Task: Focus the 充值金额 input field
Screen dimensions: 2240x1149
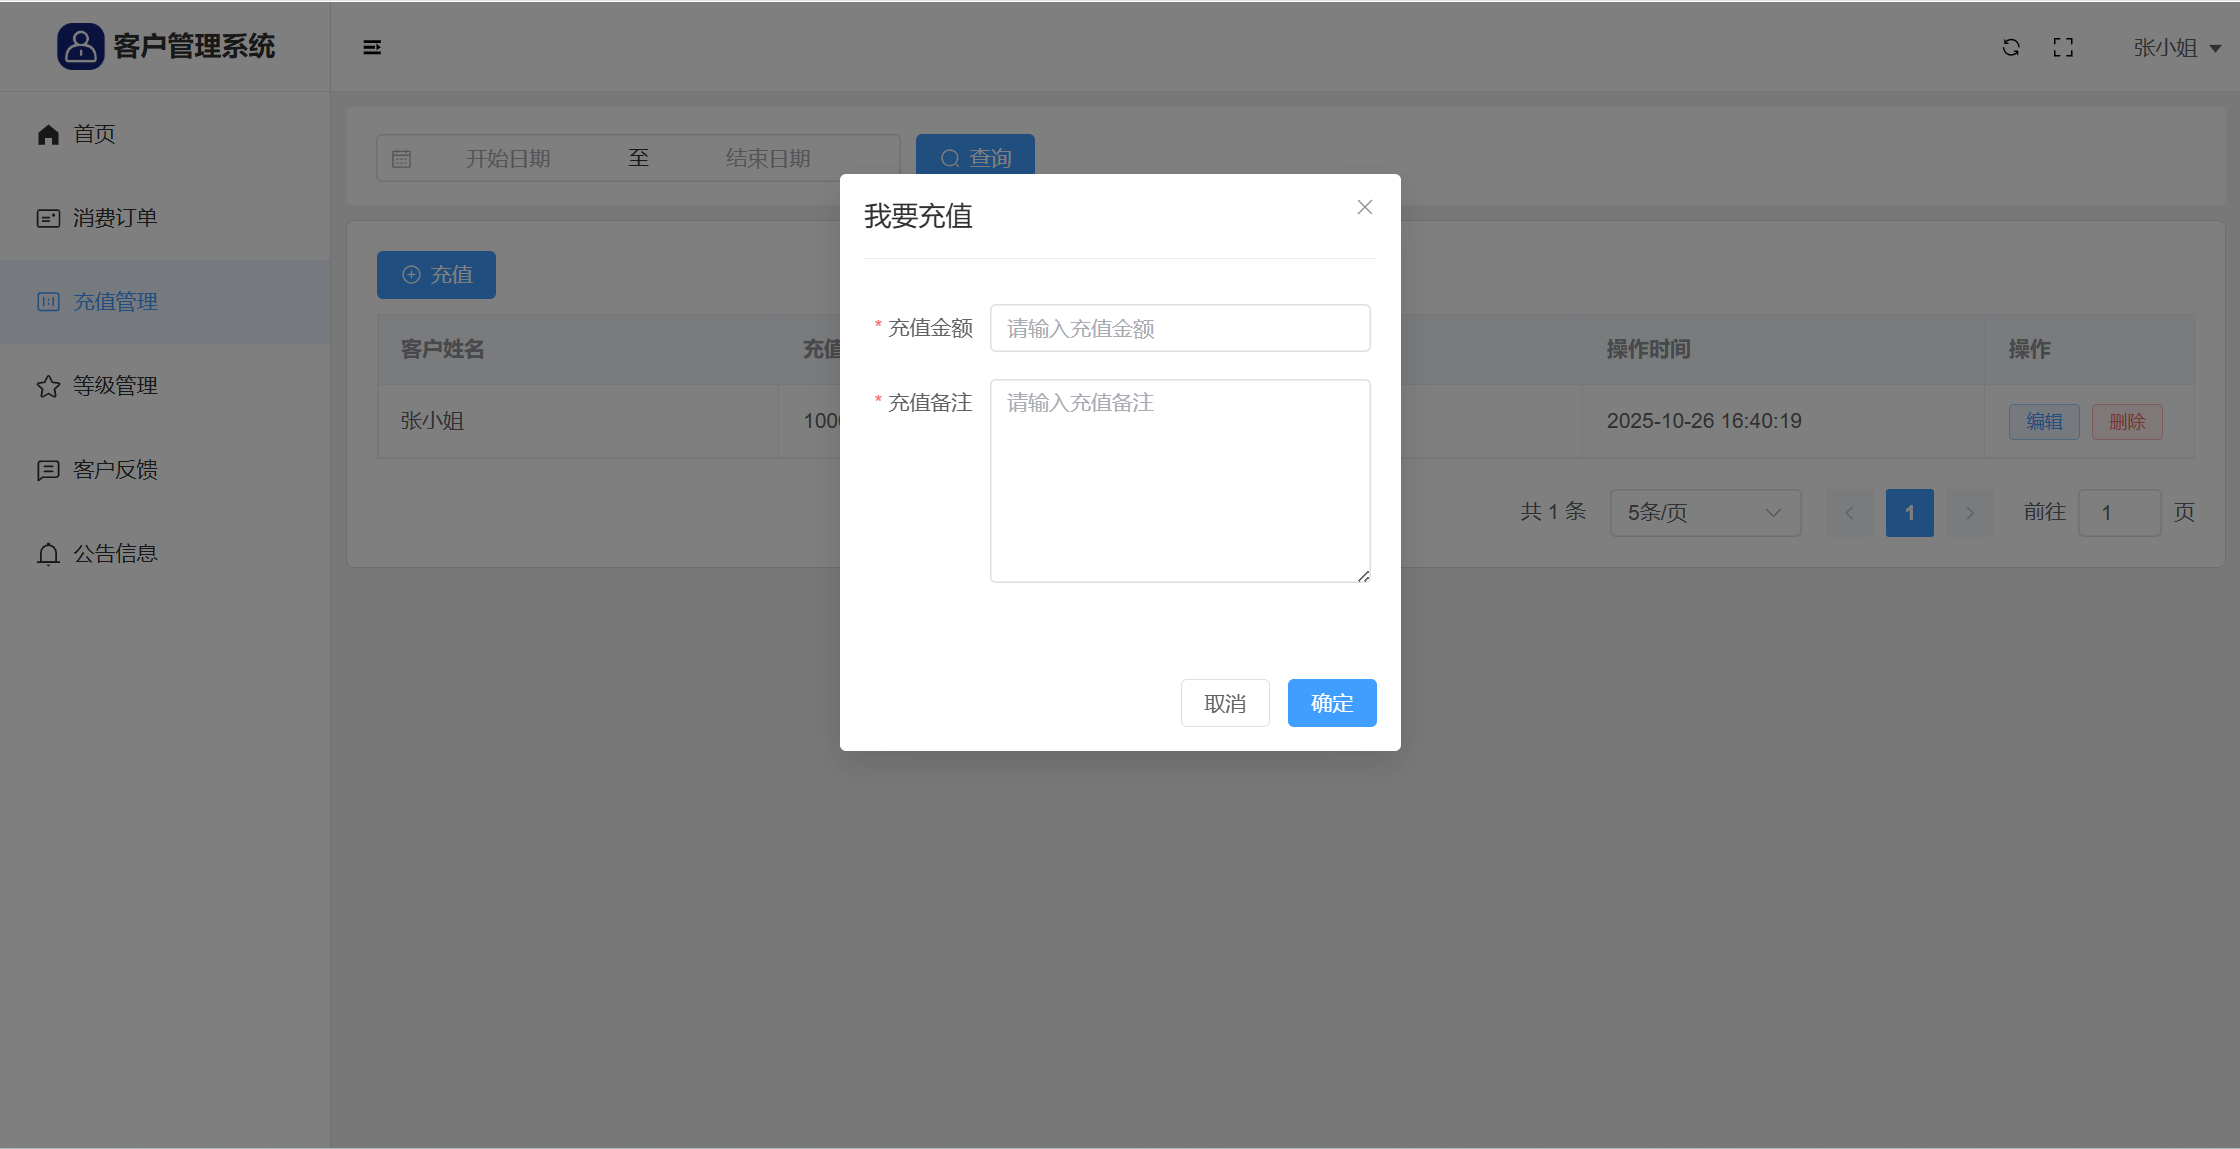Action: (x=1179, y=328)
